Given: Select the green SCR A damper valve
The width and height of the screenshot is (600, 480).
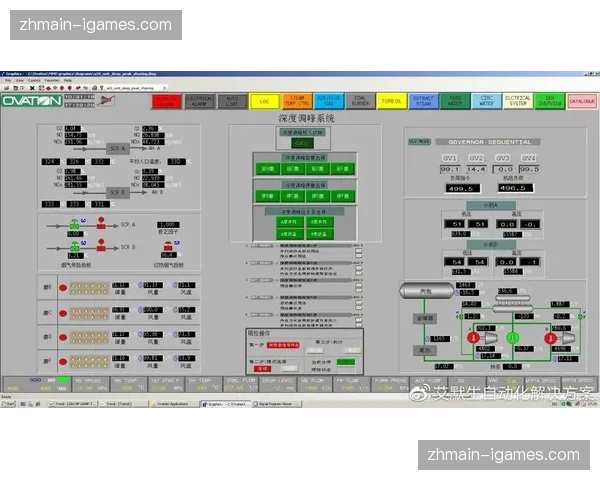Looking at the screenshot, I should click(72, 225).
